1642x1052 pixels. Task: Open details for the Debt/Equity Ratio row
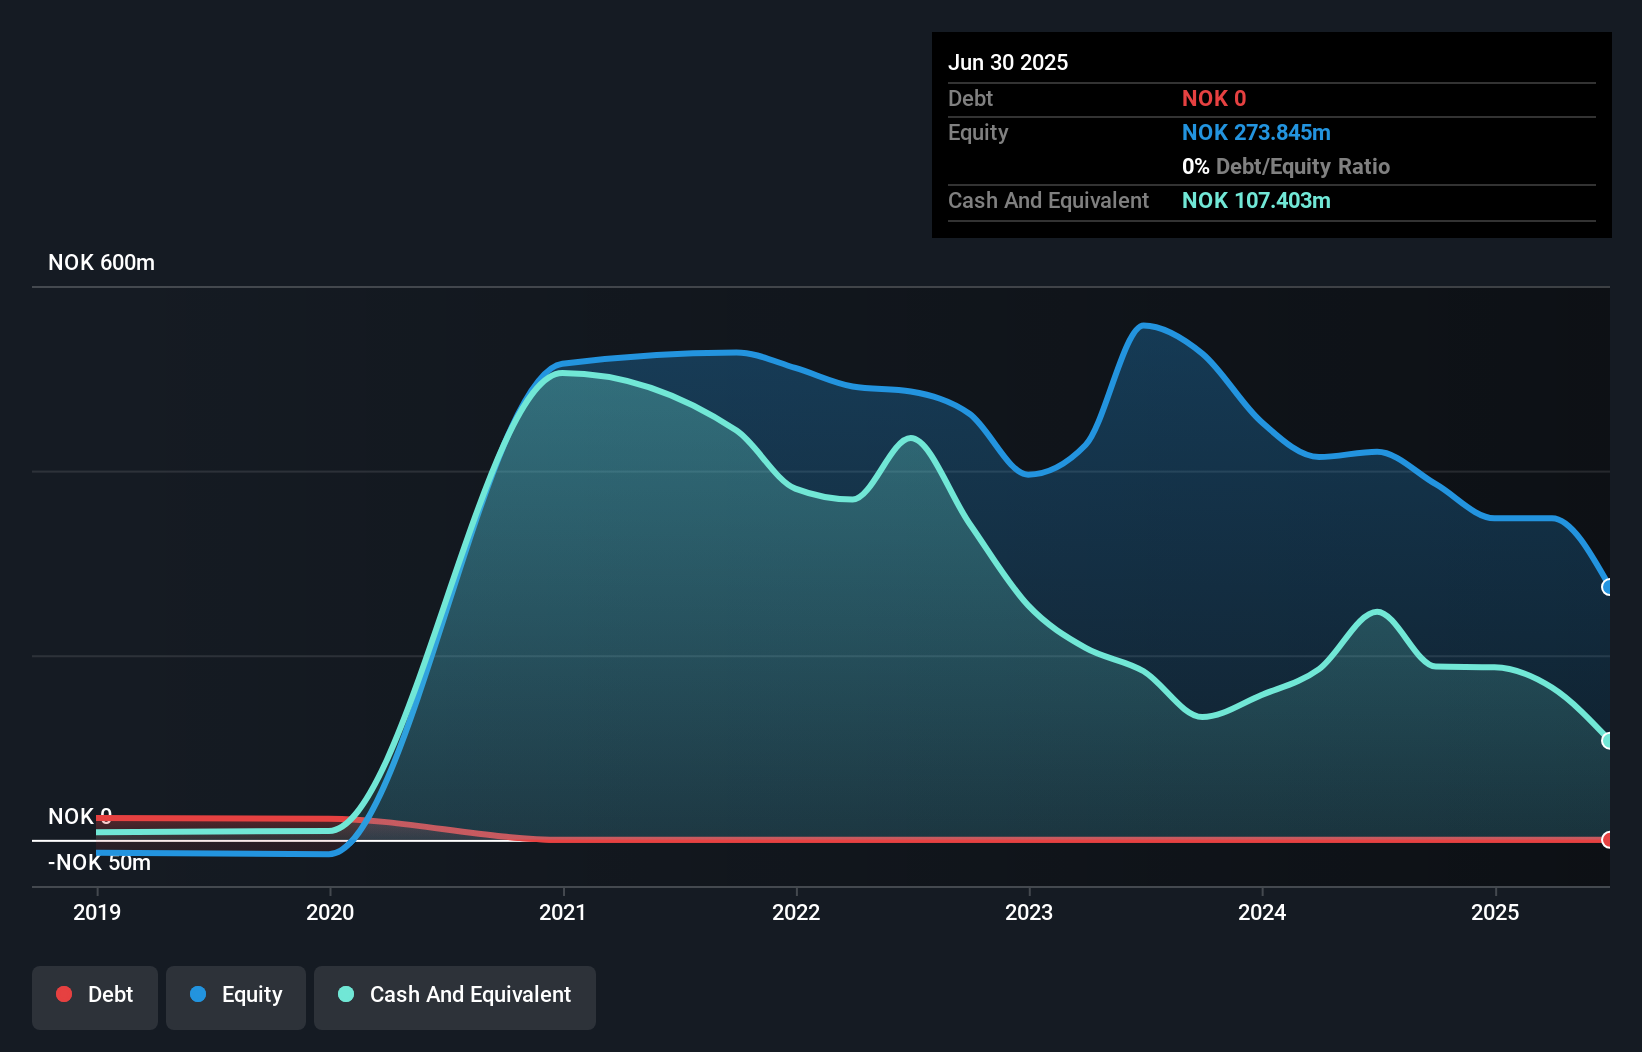[x=1286, y=166]
